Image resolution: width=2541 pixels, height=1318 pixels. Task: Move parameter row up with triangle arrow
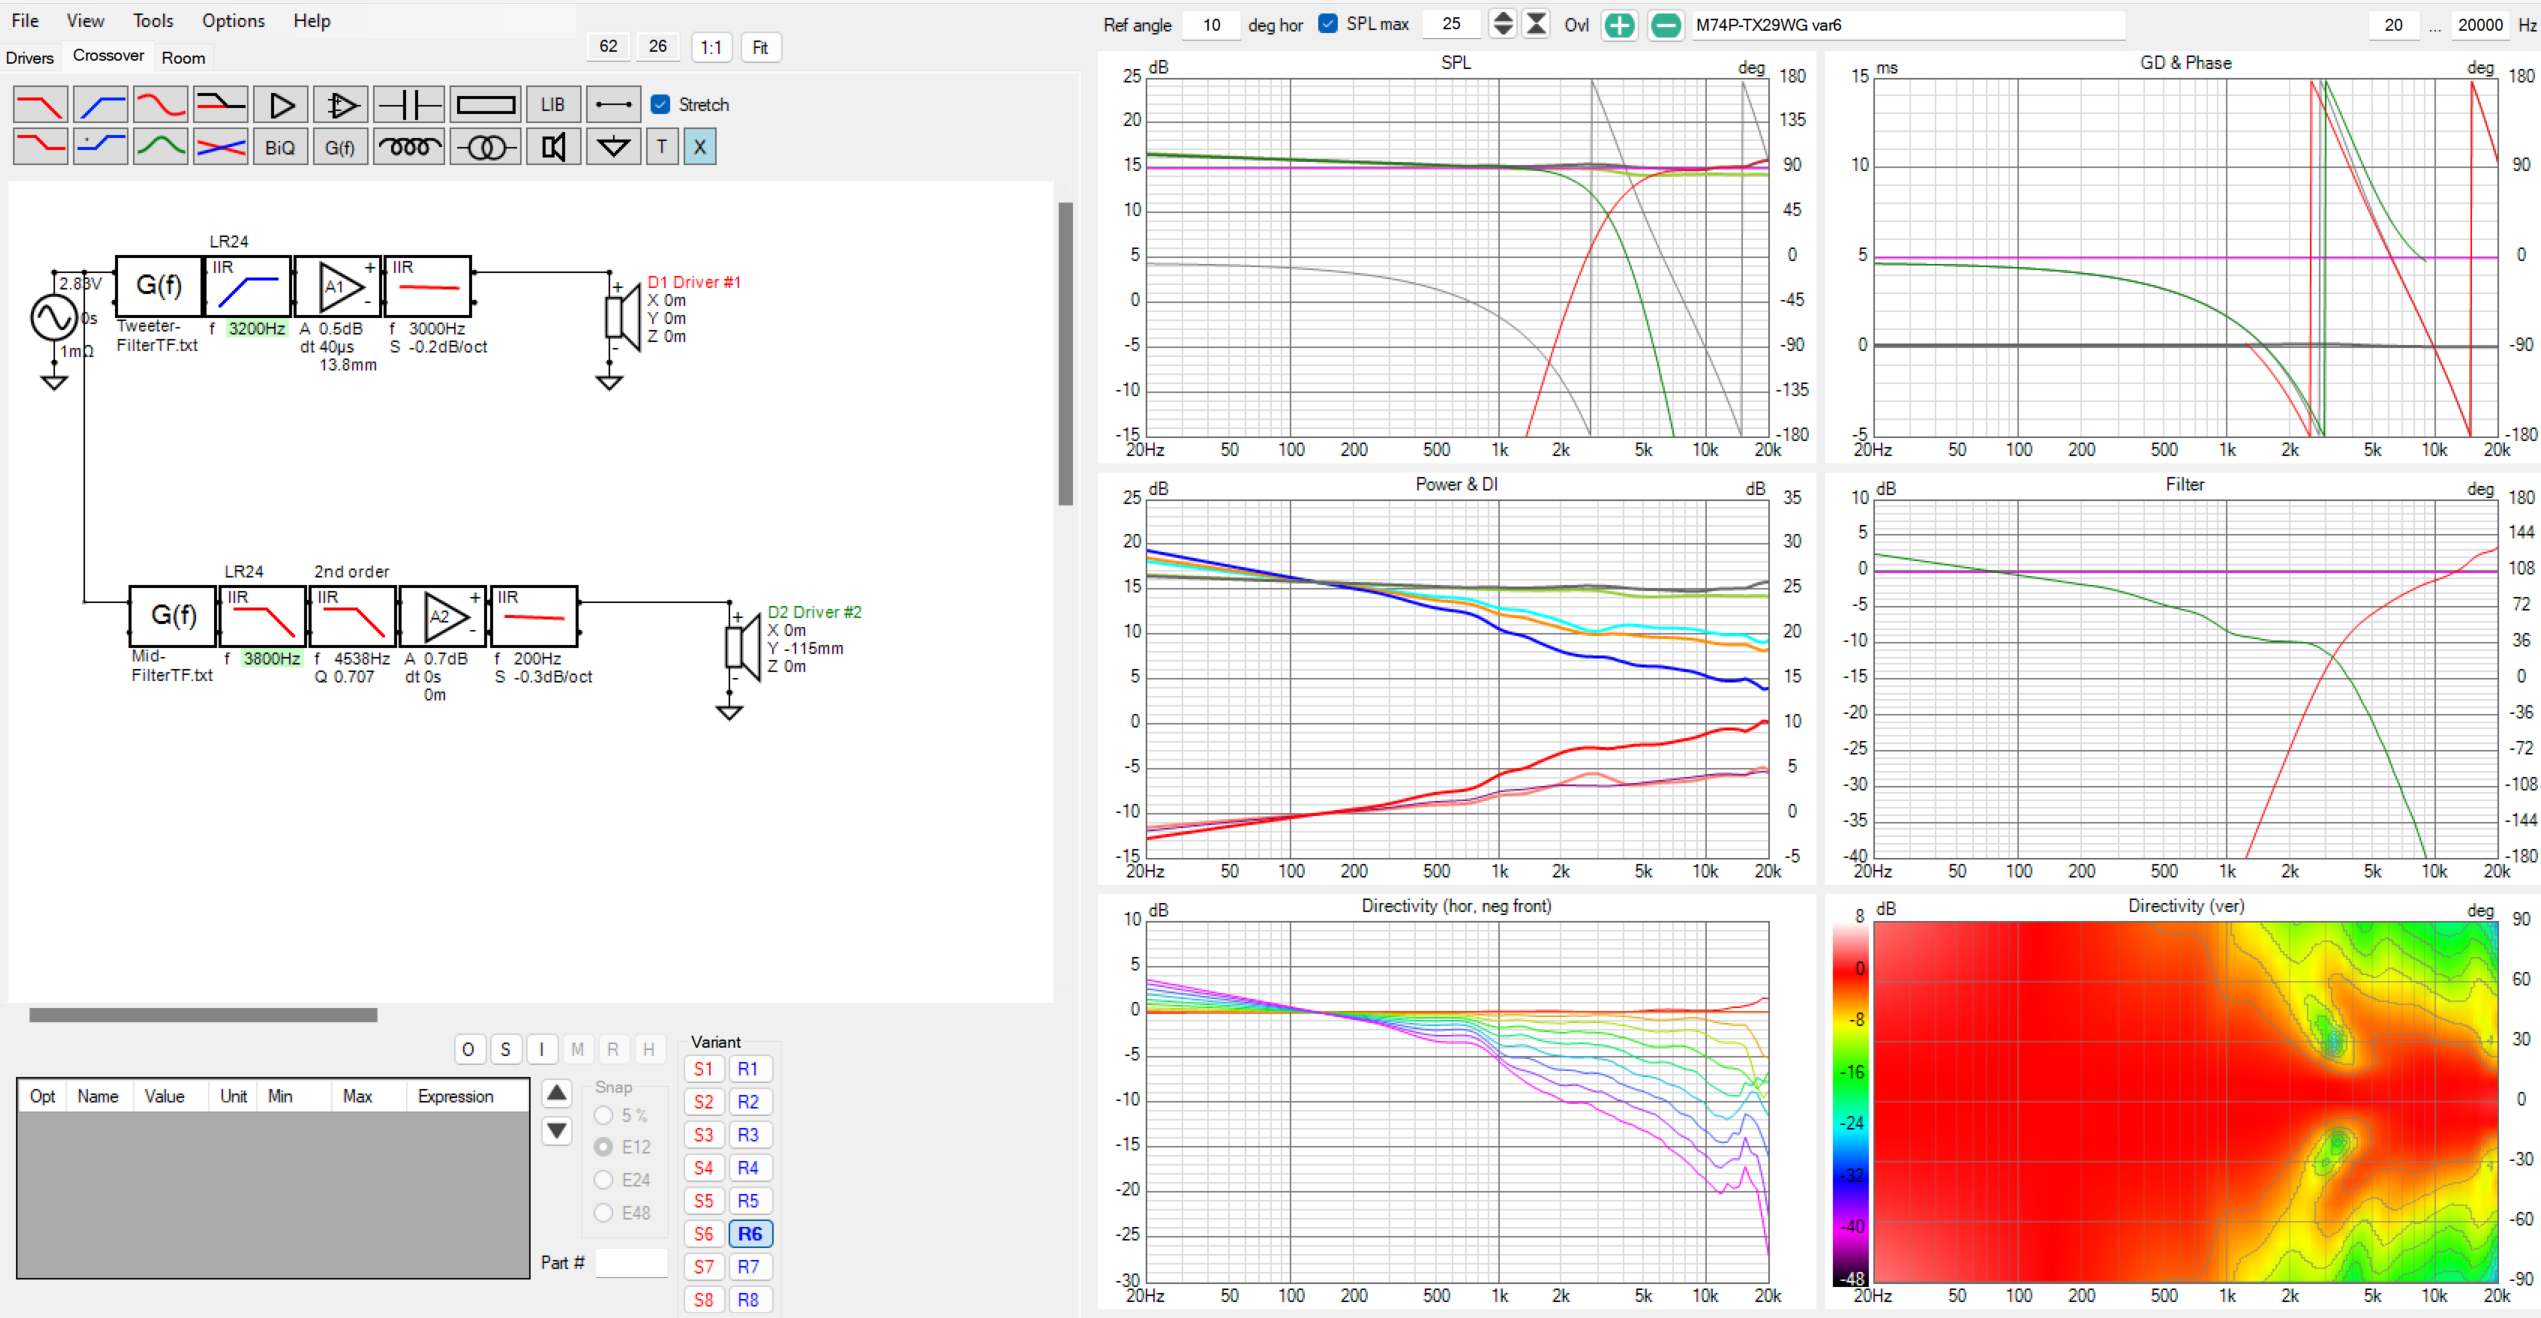point(557,1093)
